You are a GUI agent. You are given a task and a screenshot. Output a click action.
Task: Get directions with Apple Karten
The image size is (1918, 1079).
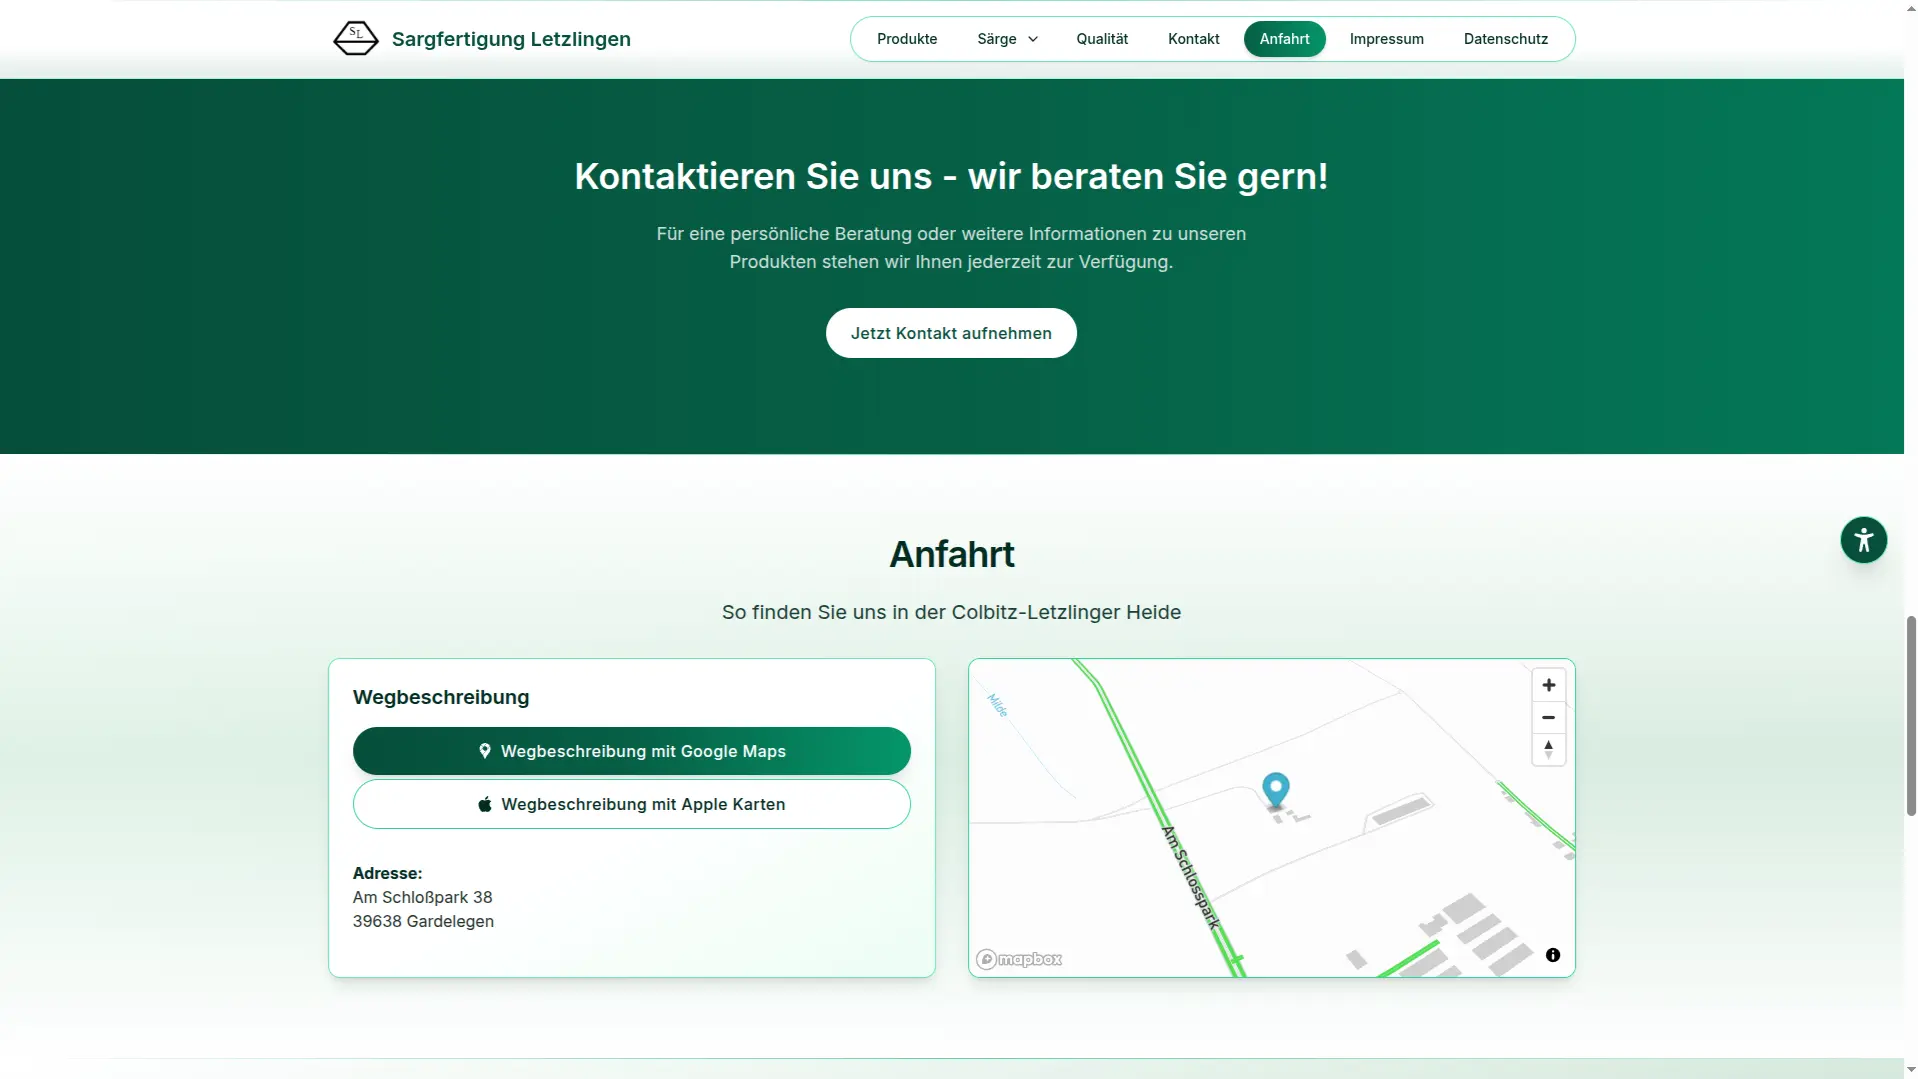click(x=631, y=804)
